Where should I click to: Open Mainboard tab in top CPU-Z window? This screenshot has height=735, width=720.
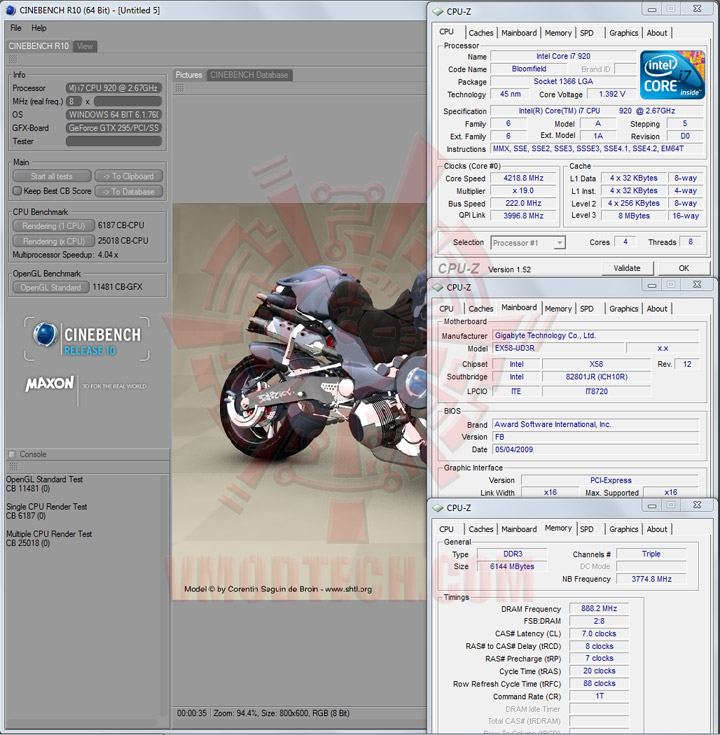(519, 33)
